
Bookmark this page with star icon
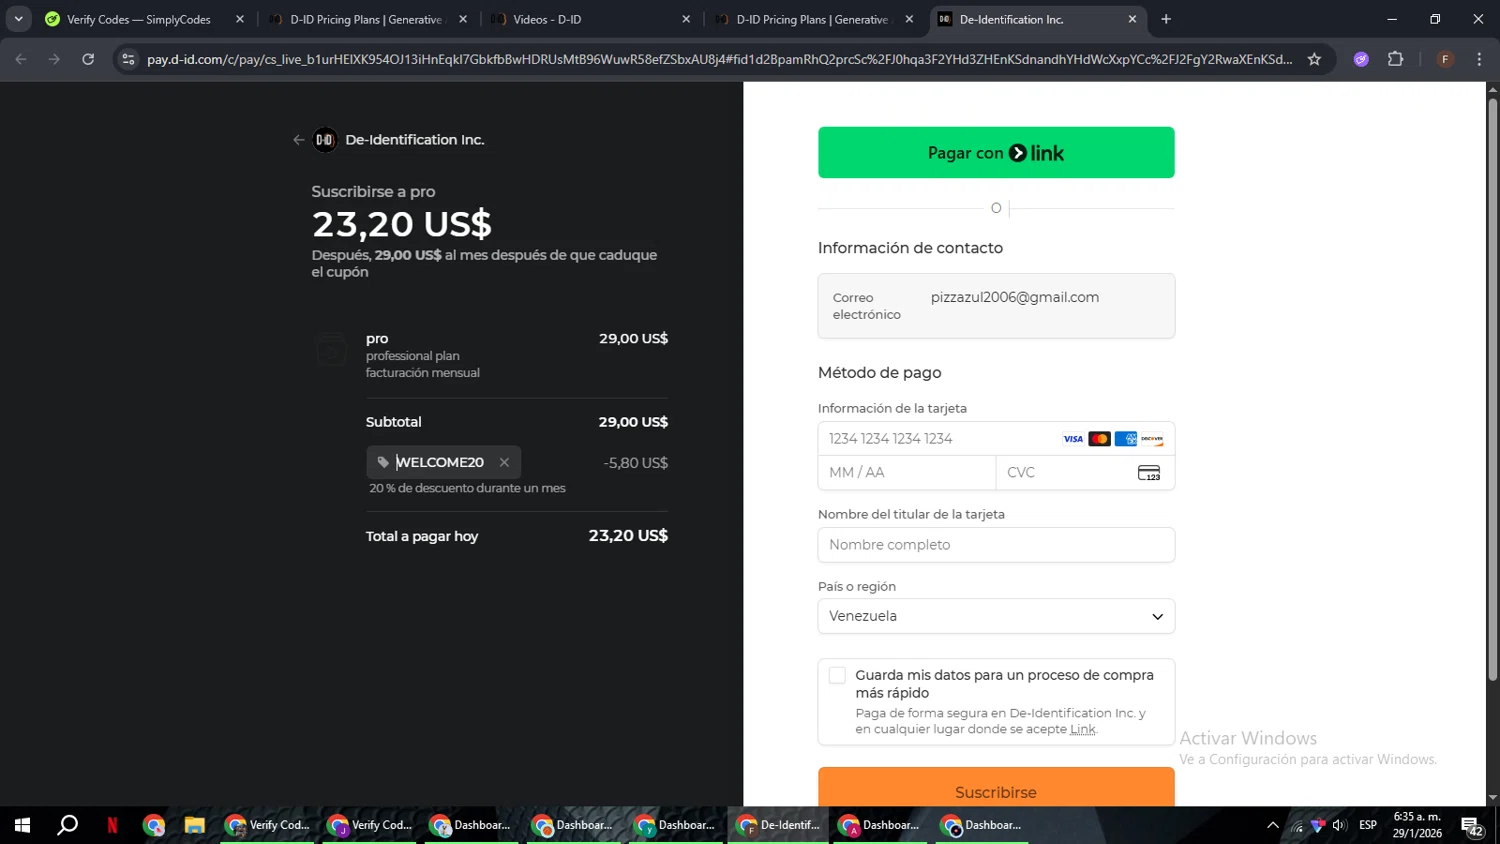[x=1314, y=59]
